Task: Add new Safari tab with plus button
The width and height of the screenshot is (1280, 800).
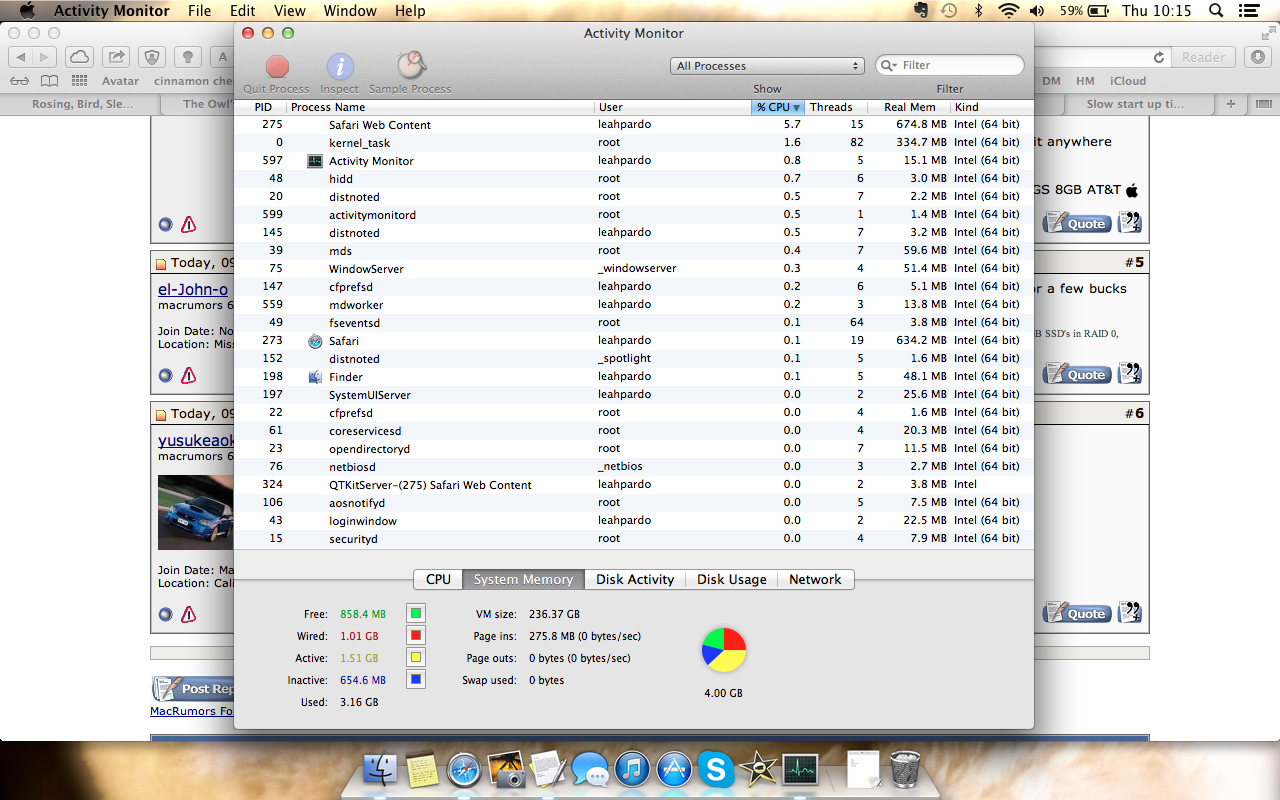Action: pos(1231,104)
